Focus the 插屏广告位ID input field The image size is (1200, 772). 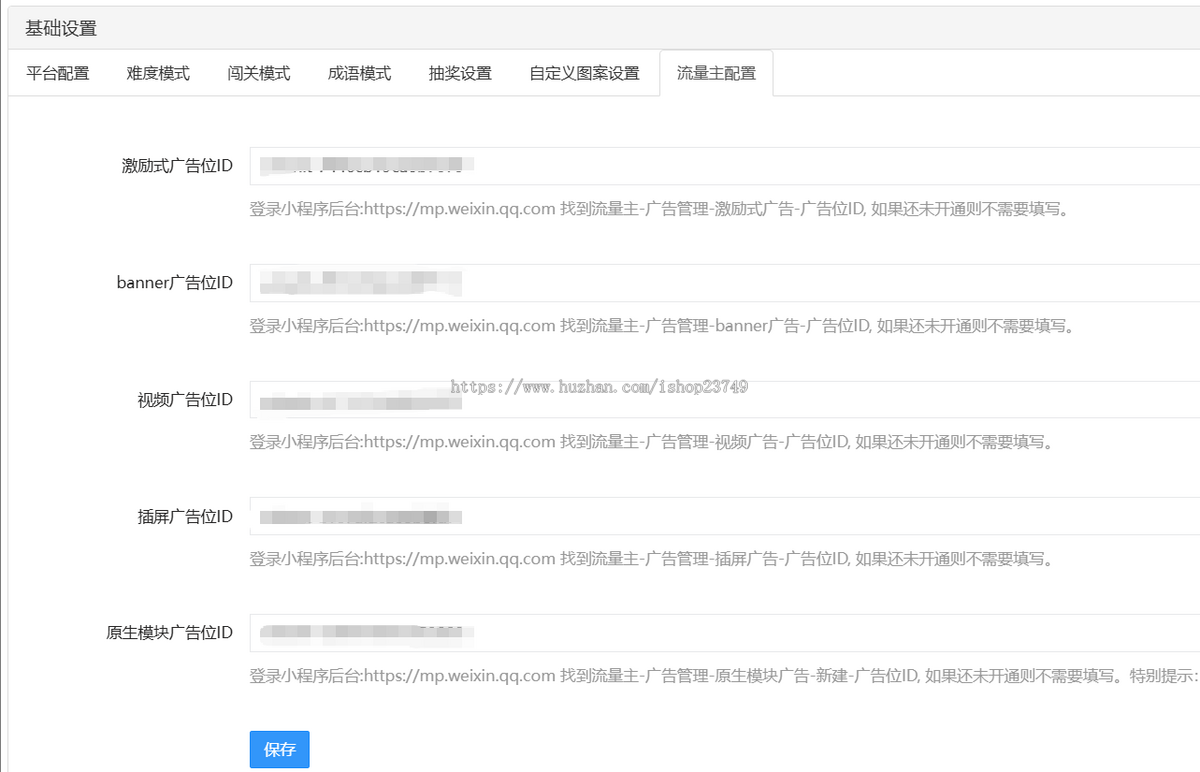724,517
